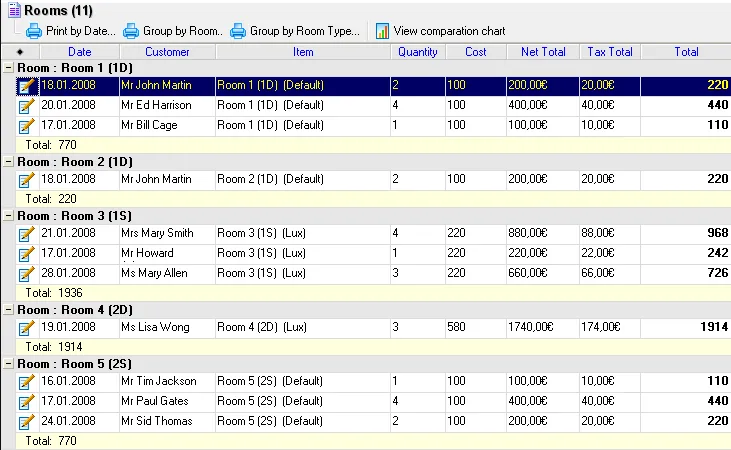Select the date 16.01.2008 cell
This screenshot has width=731, height=450.
pyautogui.click(x=79, y=381)
